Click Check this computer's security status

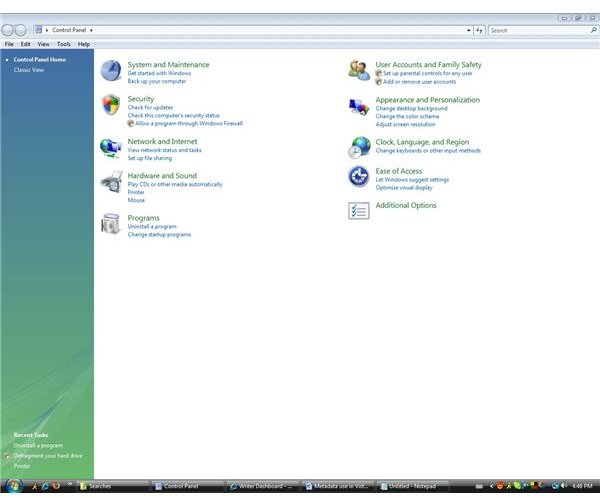point(174,115)
